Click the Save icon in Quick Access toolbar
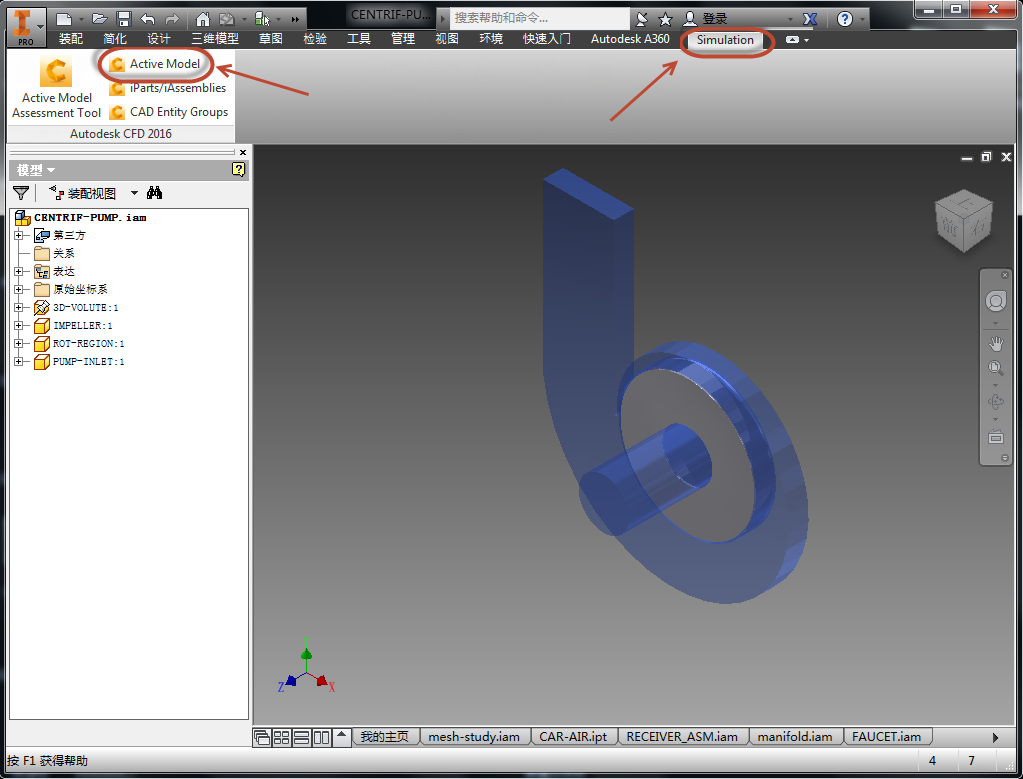Image resolution: width=1023 pixels, height=779 pixels. 122,17
